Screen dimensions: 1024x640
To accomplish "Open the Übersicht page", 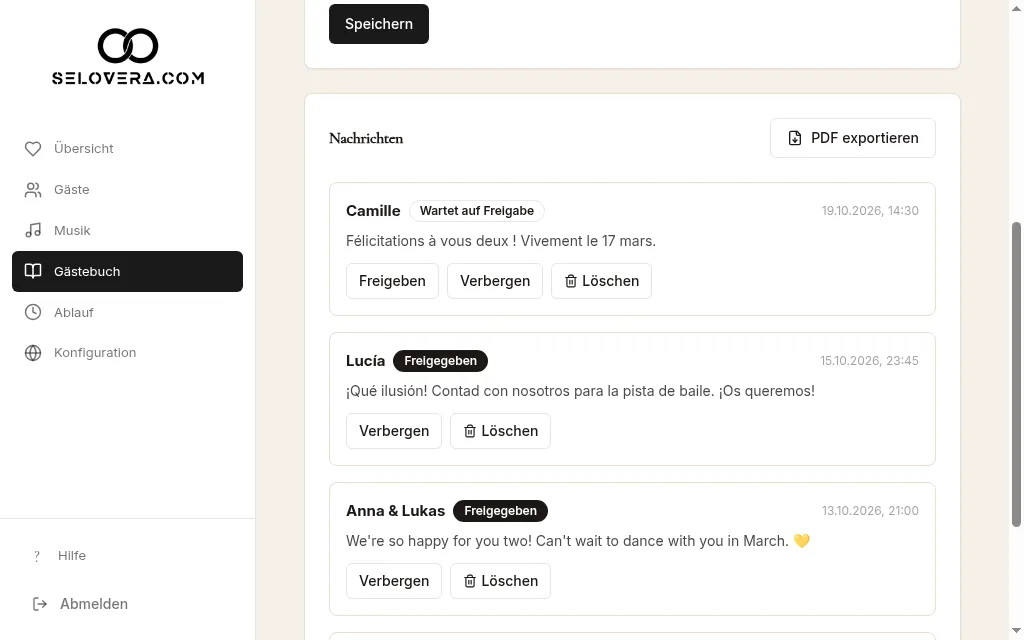I will click(x=127, y=149).
